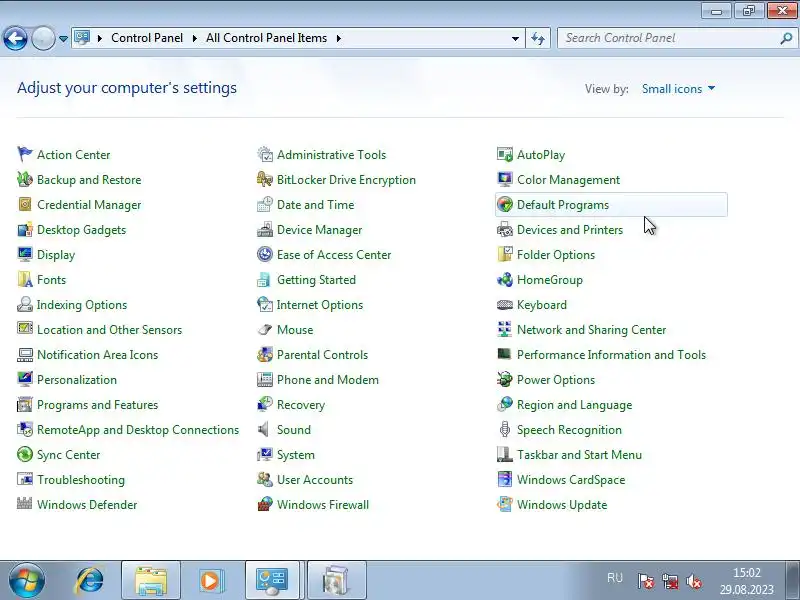Click the RU language indicator in tray

click(x=615, y=578)
